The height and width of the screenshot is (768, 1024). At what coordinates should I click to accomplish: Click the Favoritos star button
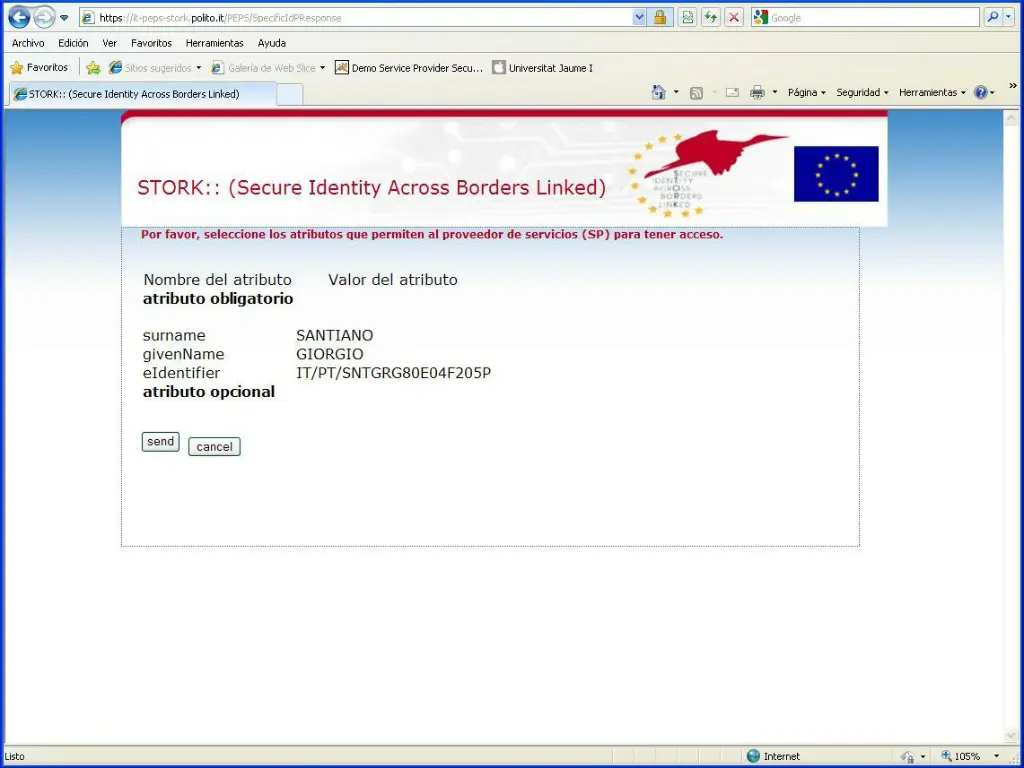(x=39, y=67)
